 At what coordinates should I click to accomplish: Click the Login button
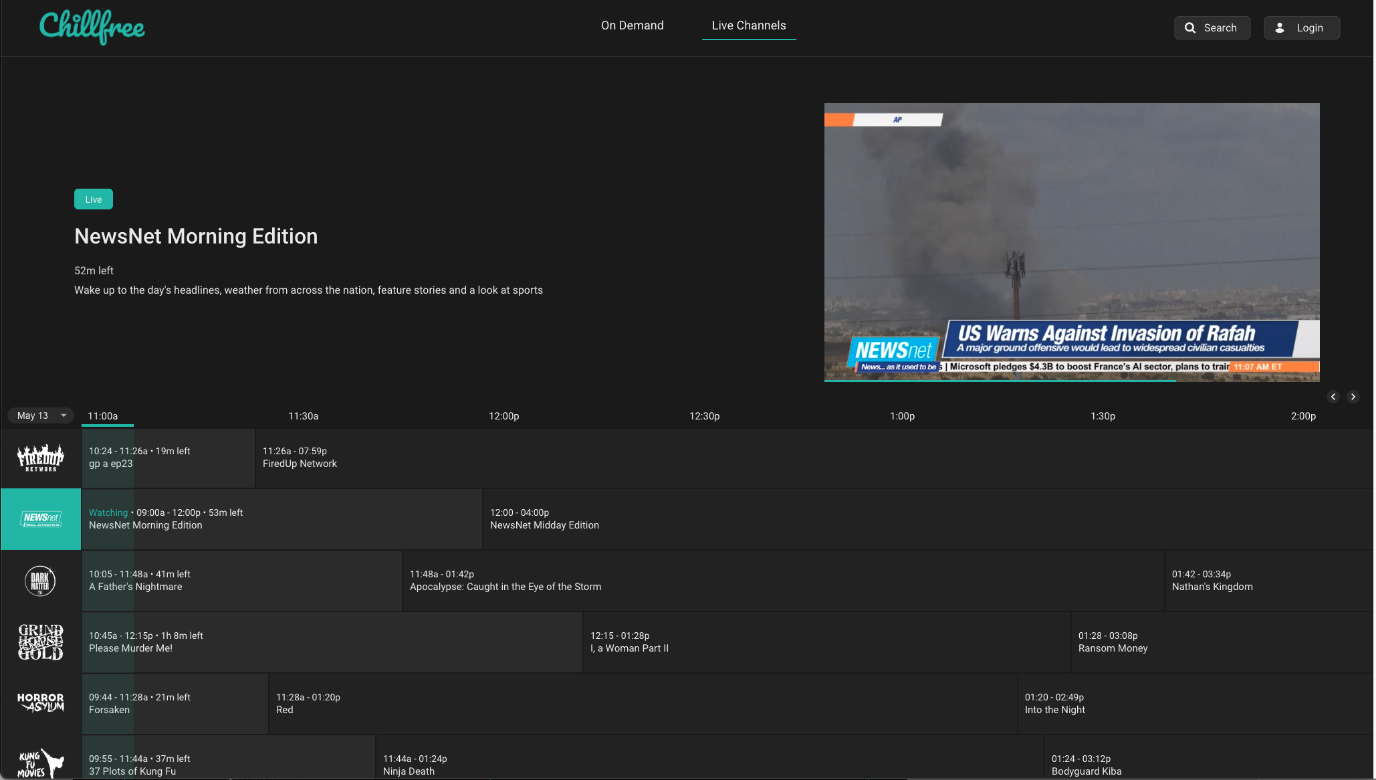point(1302,28)
